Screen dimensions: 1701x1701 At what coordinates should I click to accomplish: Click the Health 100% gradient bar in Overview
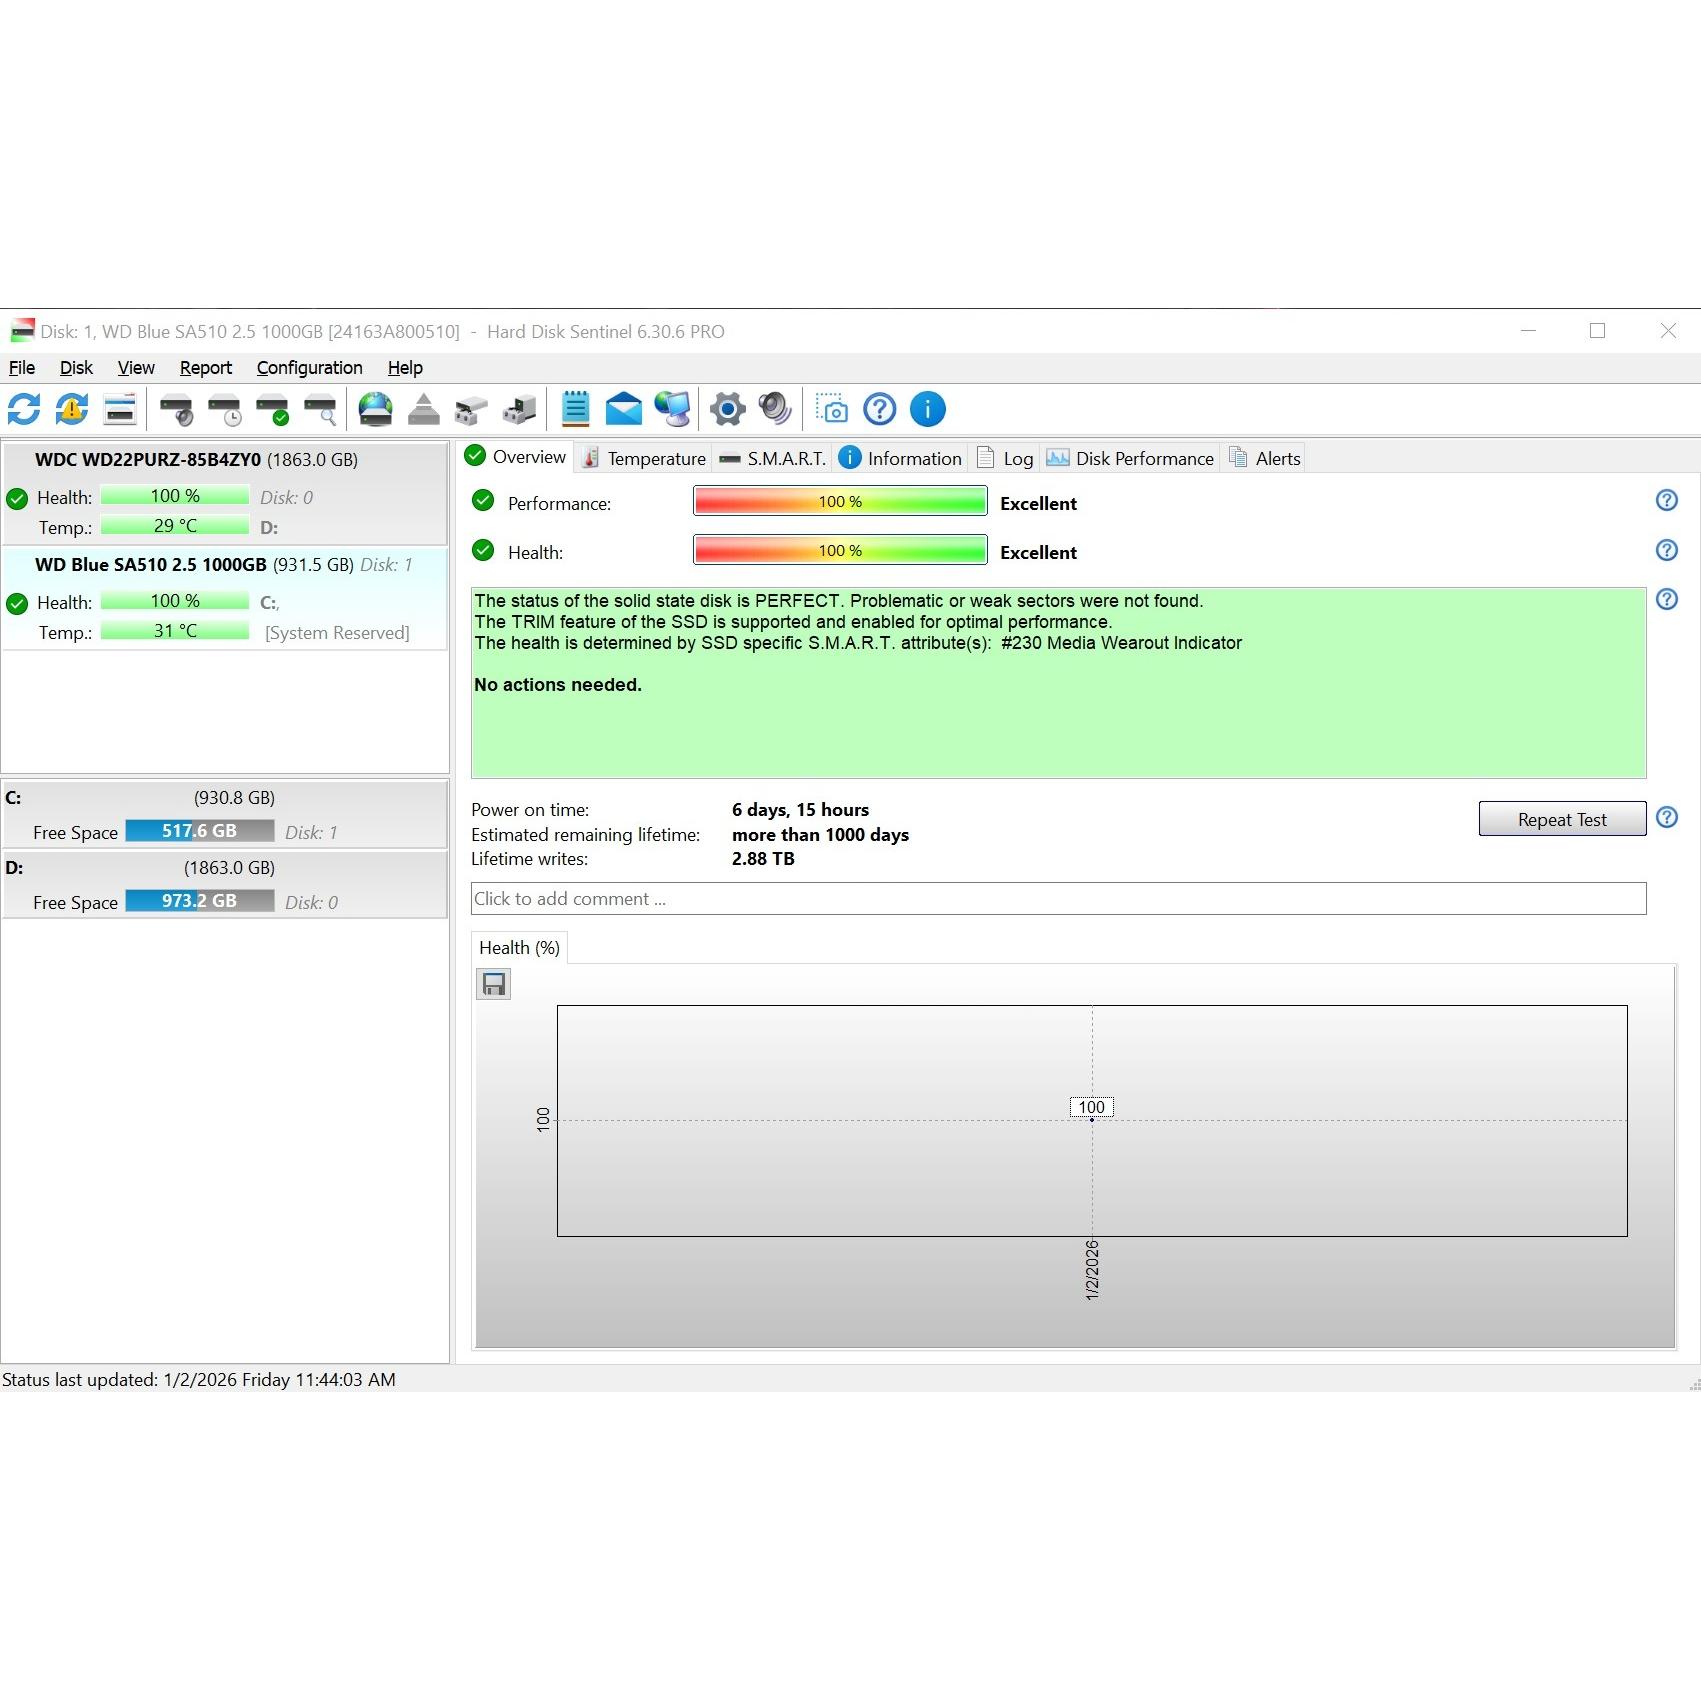(x=840, y=551)
